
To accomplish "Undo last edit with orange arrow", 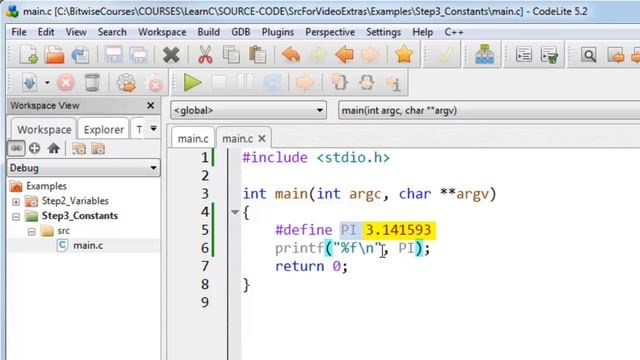I will pos(291,55).
